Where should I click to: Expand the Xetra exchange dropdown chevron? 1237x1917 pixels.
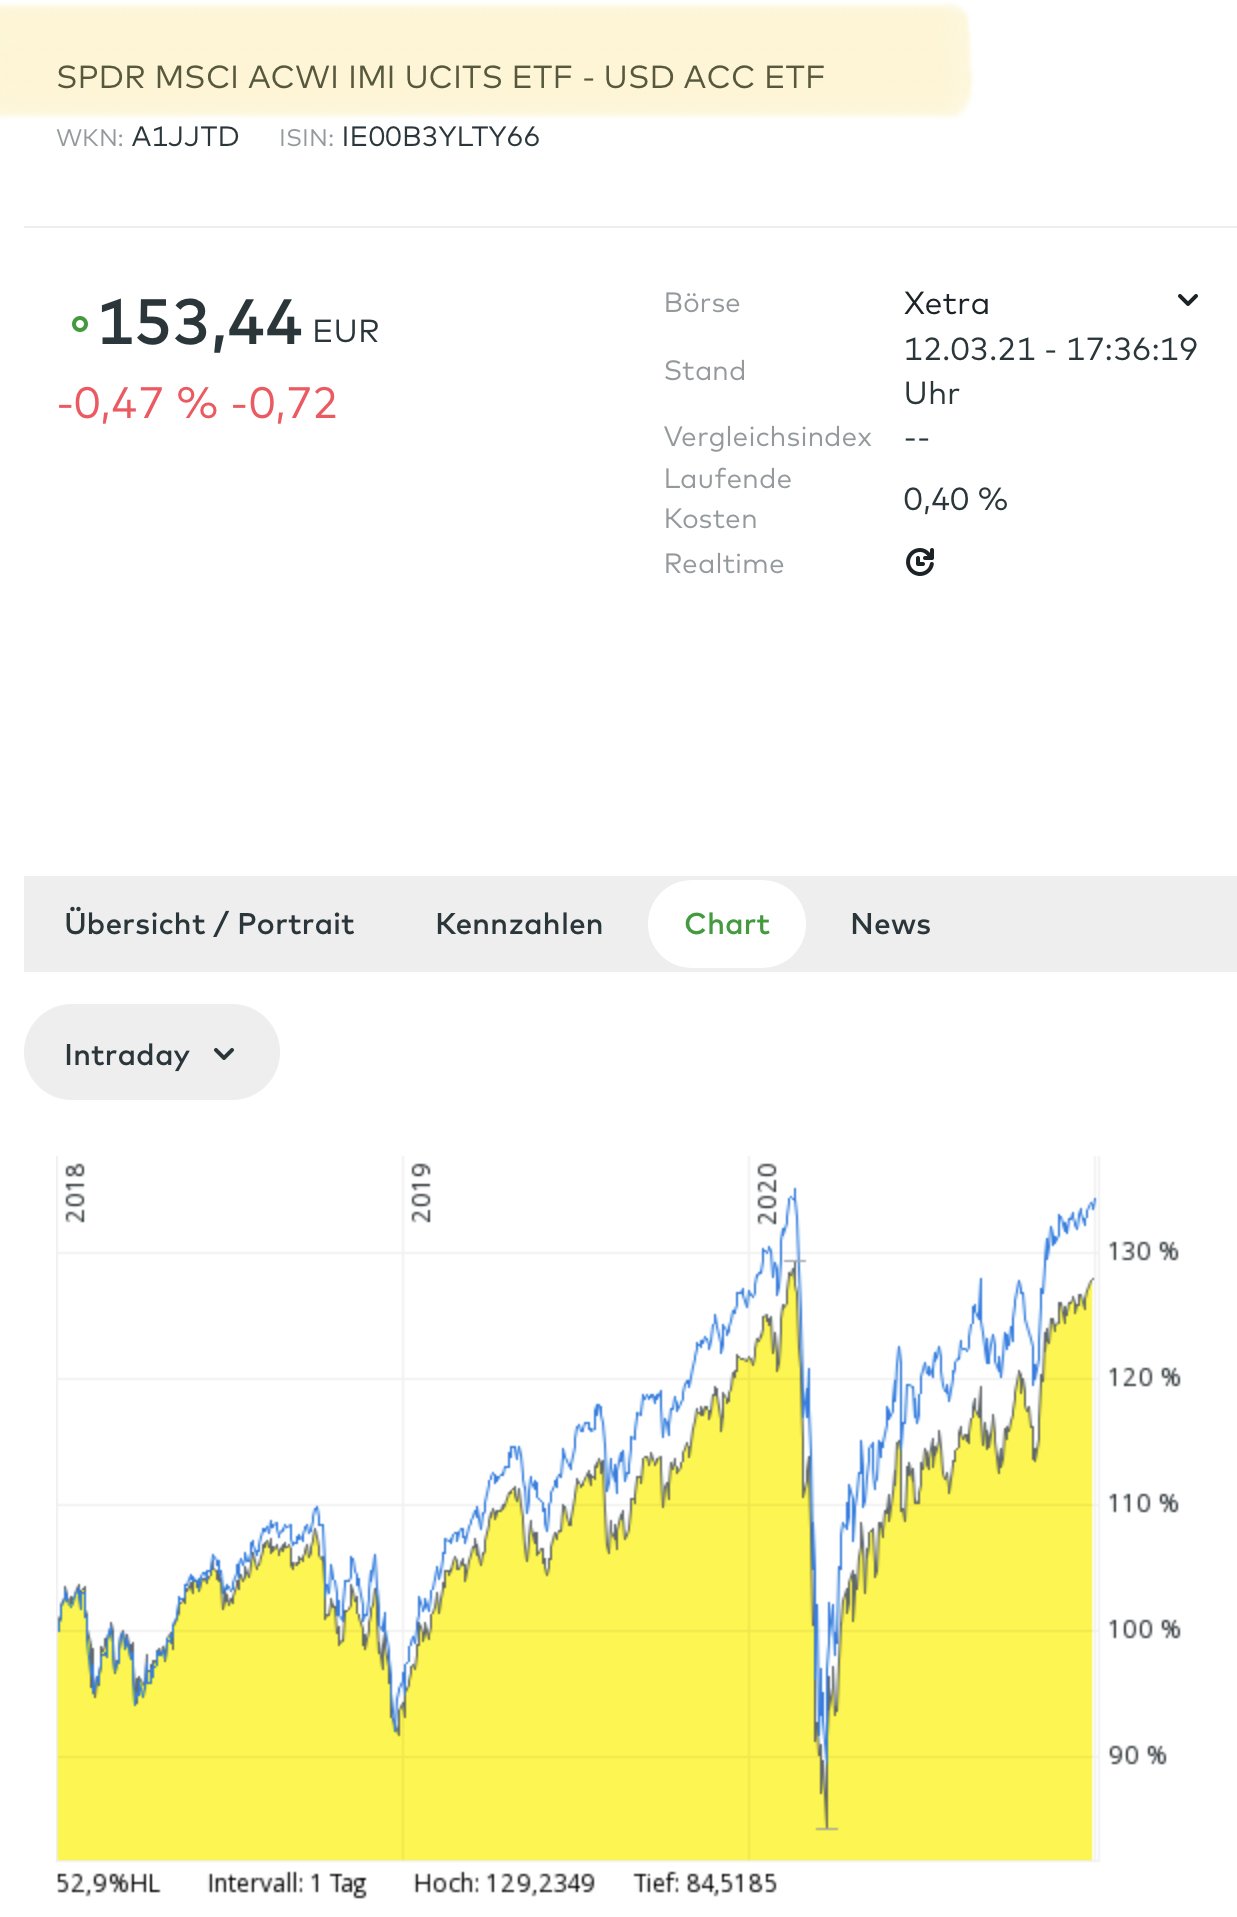(1187, 300)
